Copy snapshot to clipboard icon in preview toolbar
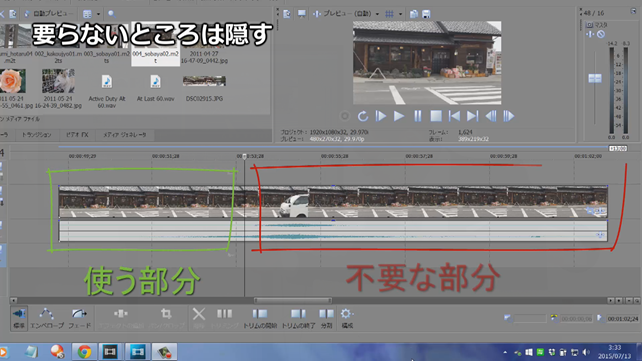 point(414,14)
